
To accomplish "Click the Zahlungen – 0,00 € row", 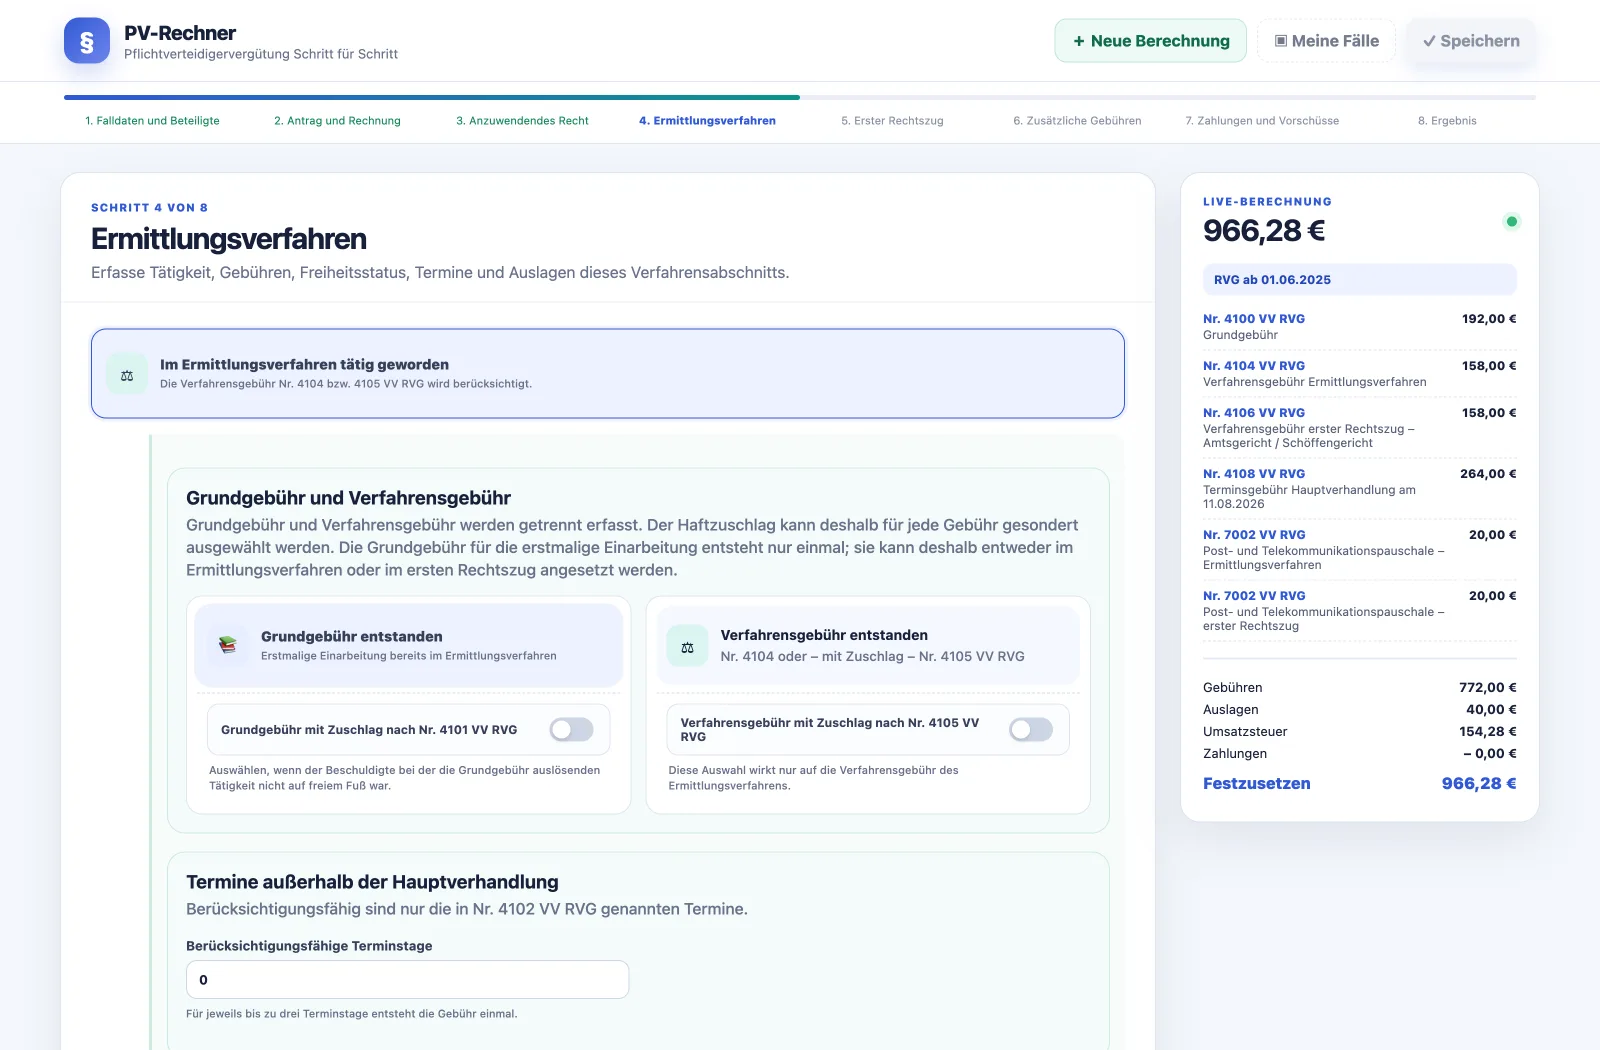I will (1359, 754).
